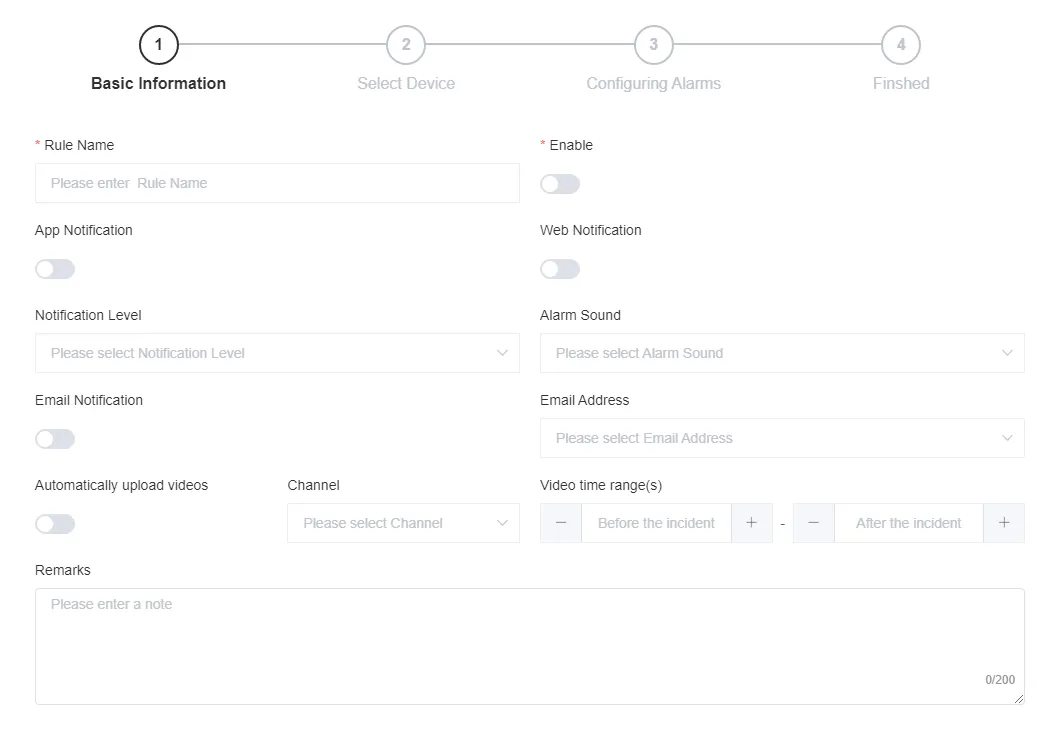Open the Email Address dropdown

782,437
